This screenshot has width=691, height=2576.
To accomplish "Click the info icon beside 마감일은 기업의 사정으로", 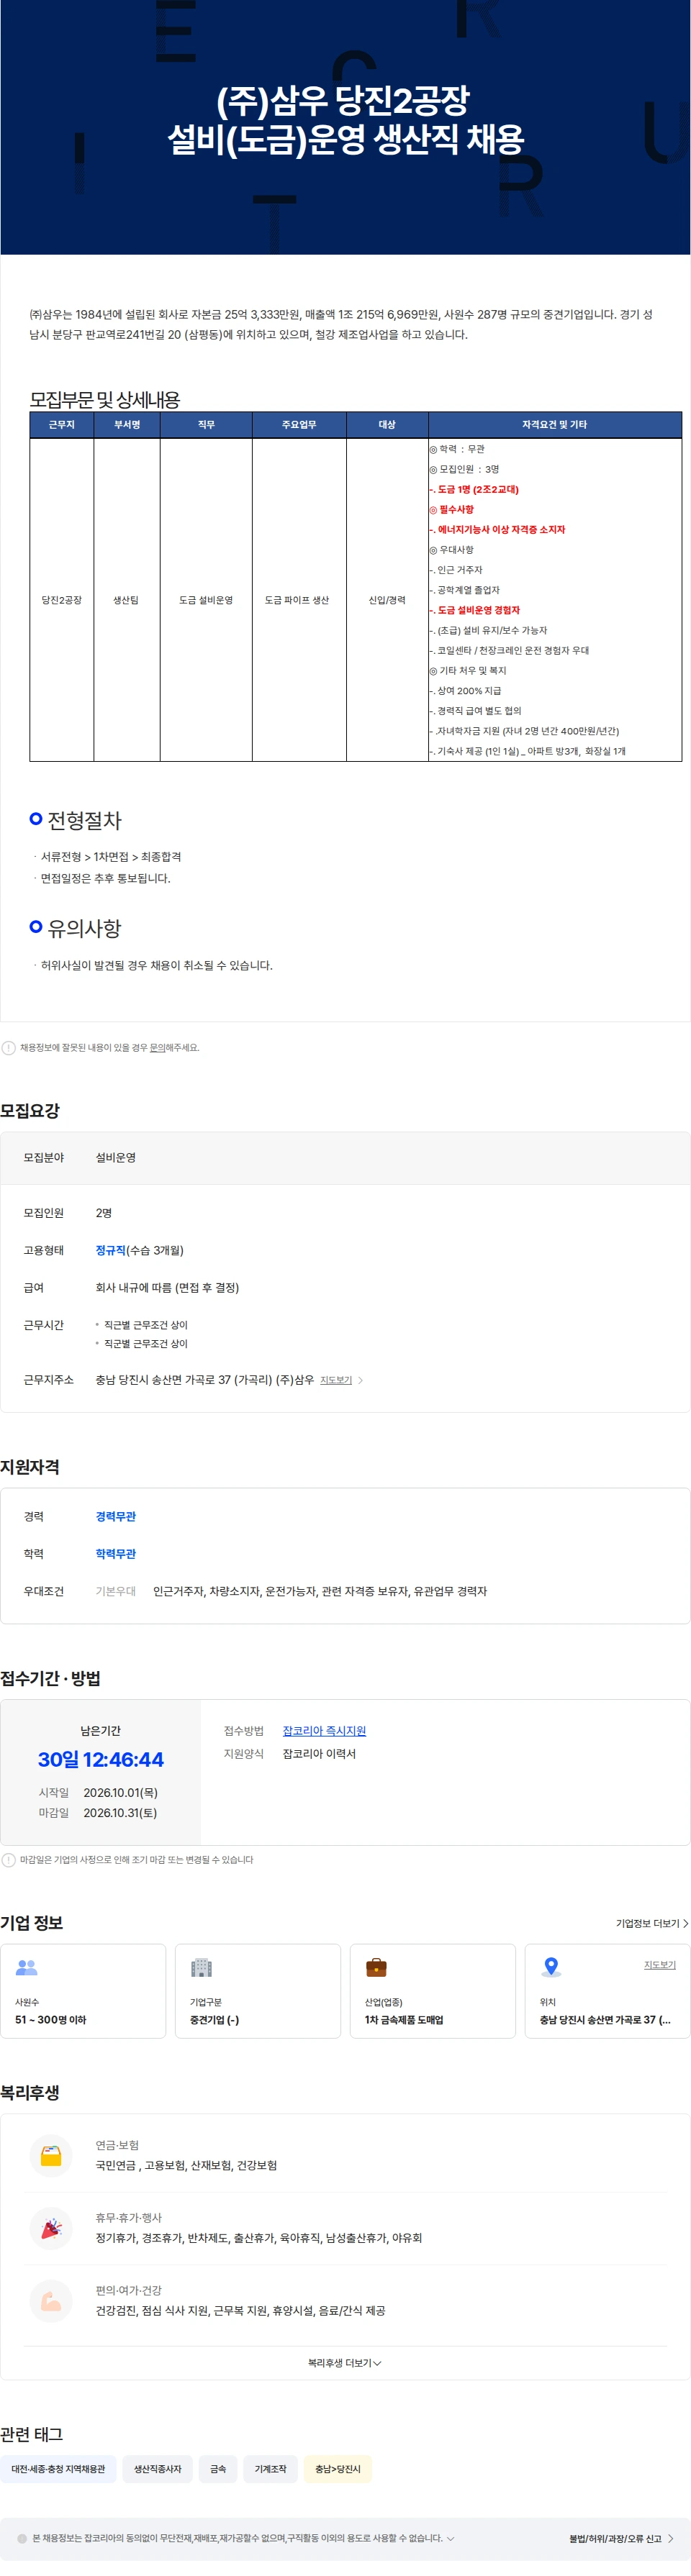I will [x=9, y=1860].
